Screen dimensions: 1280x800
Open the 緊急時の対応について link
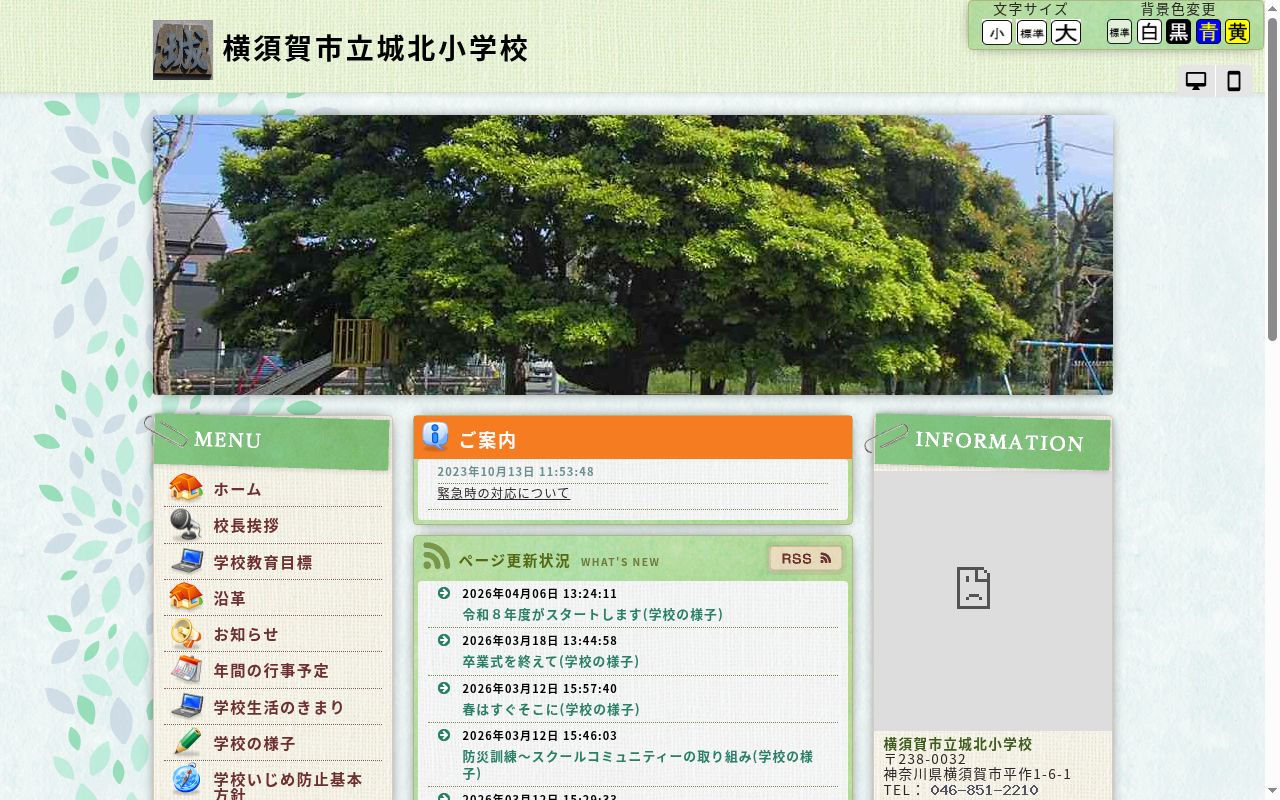click(503, 493)
